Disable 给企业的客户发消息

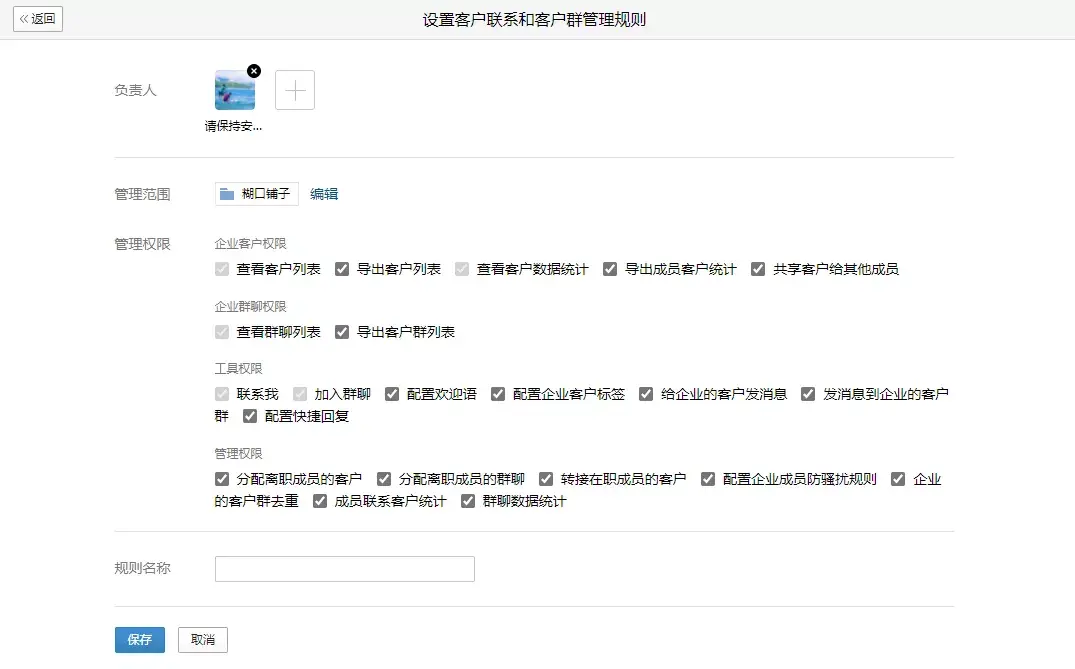(x=645, y=394)
